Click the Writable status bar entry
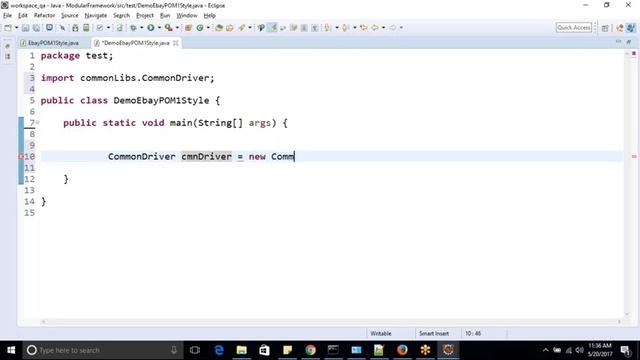 [380, 333]
